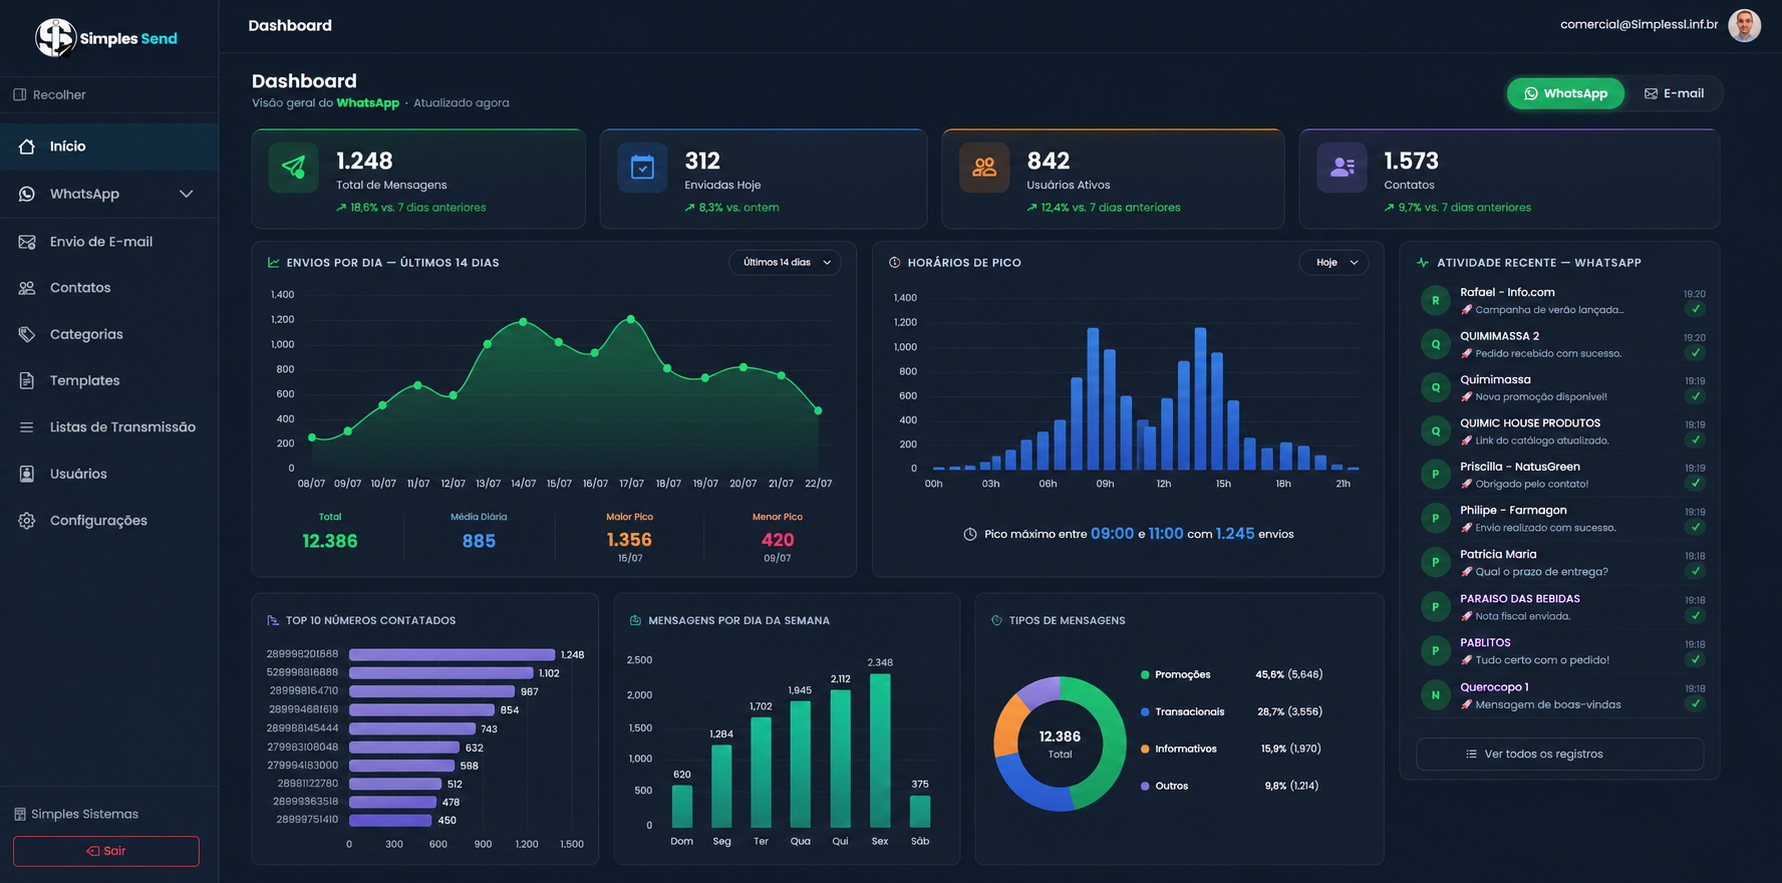
Task: Click the icon beside Tipos de Mensagens
Action: pyautogui.click(x=996, y=621)
